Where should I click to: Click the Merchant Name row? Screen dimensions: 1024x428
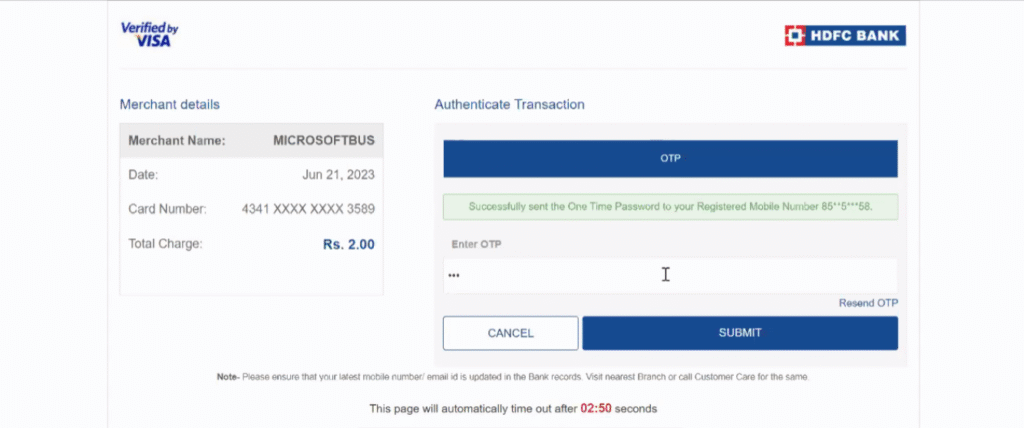251,140
